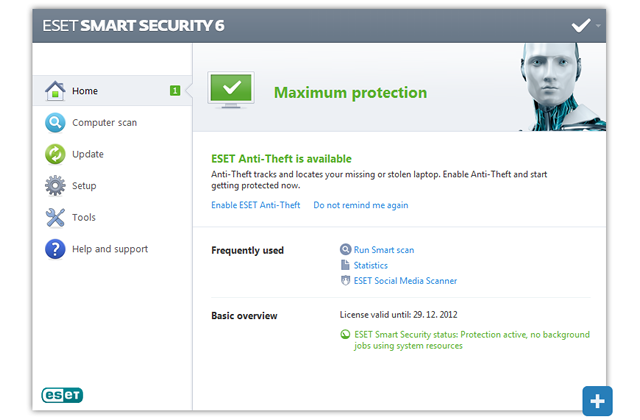Open the Statistics link
The width and height of the screenshot is (640, 420).
371,265
